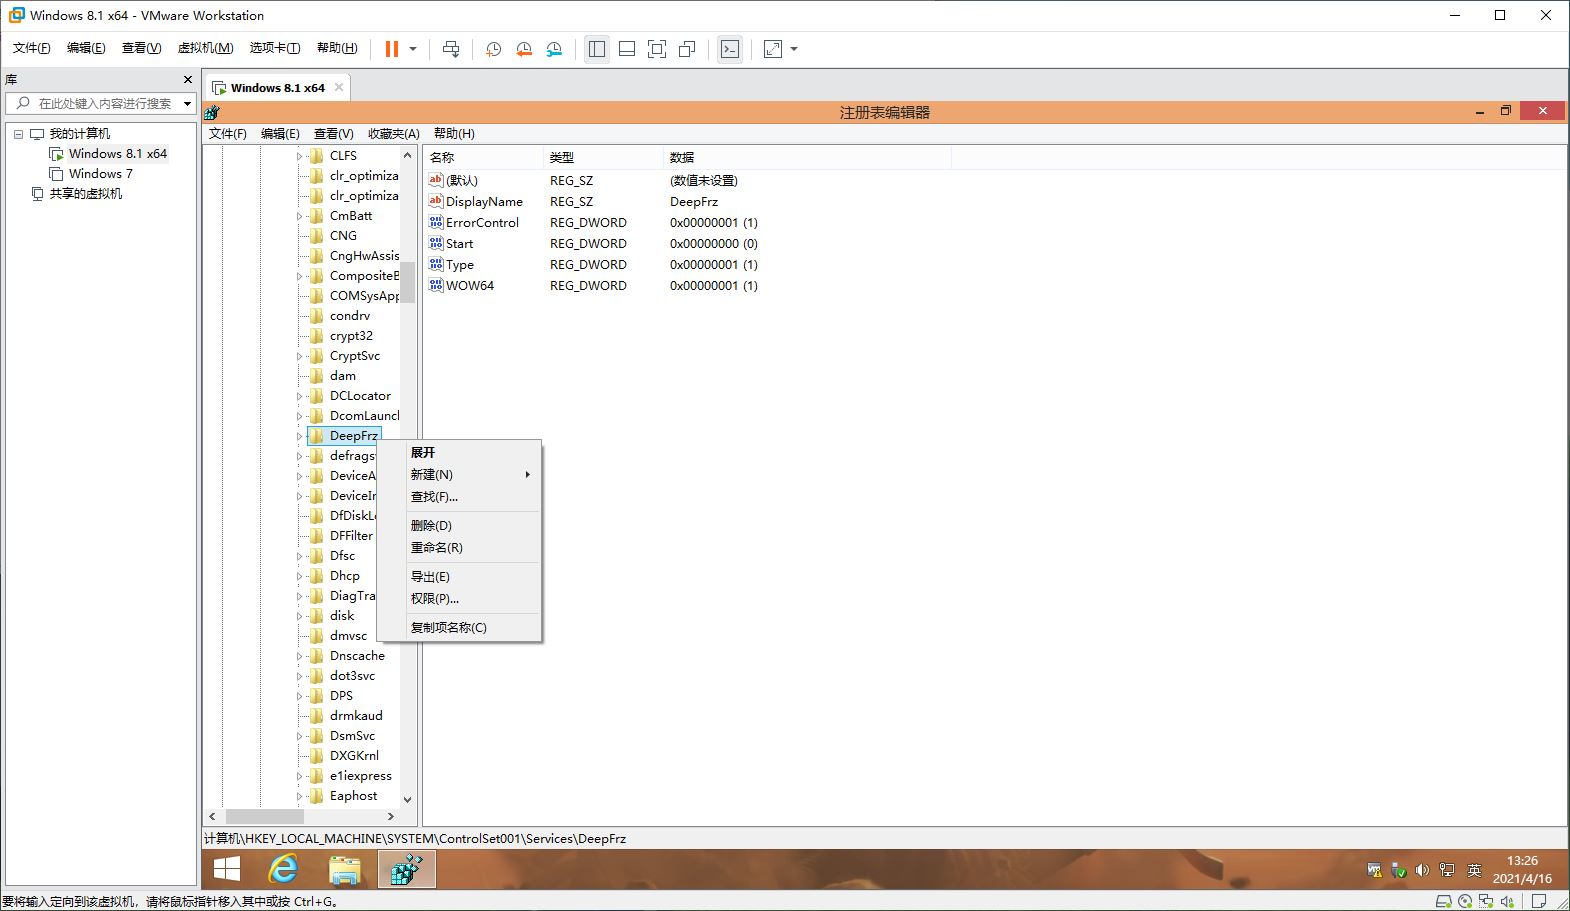Open registry editor 查看(V) menu
The image size is (1570, 911).
[333, 133]
